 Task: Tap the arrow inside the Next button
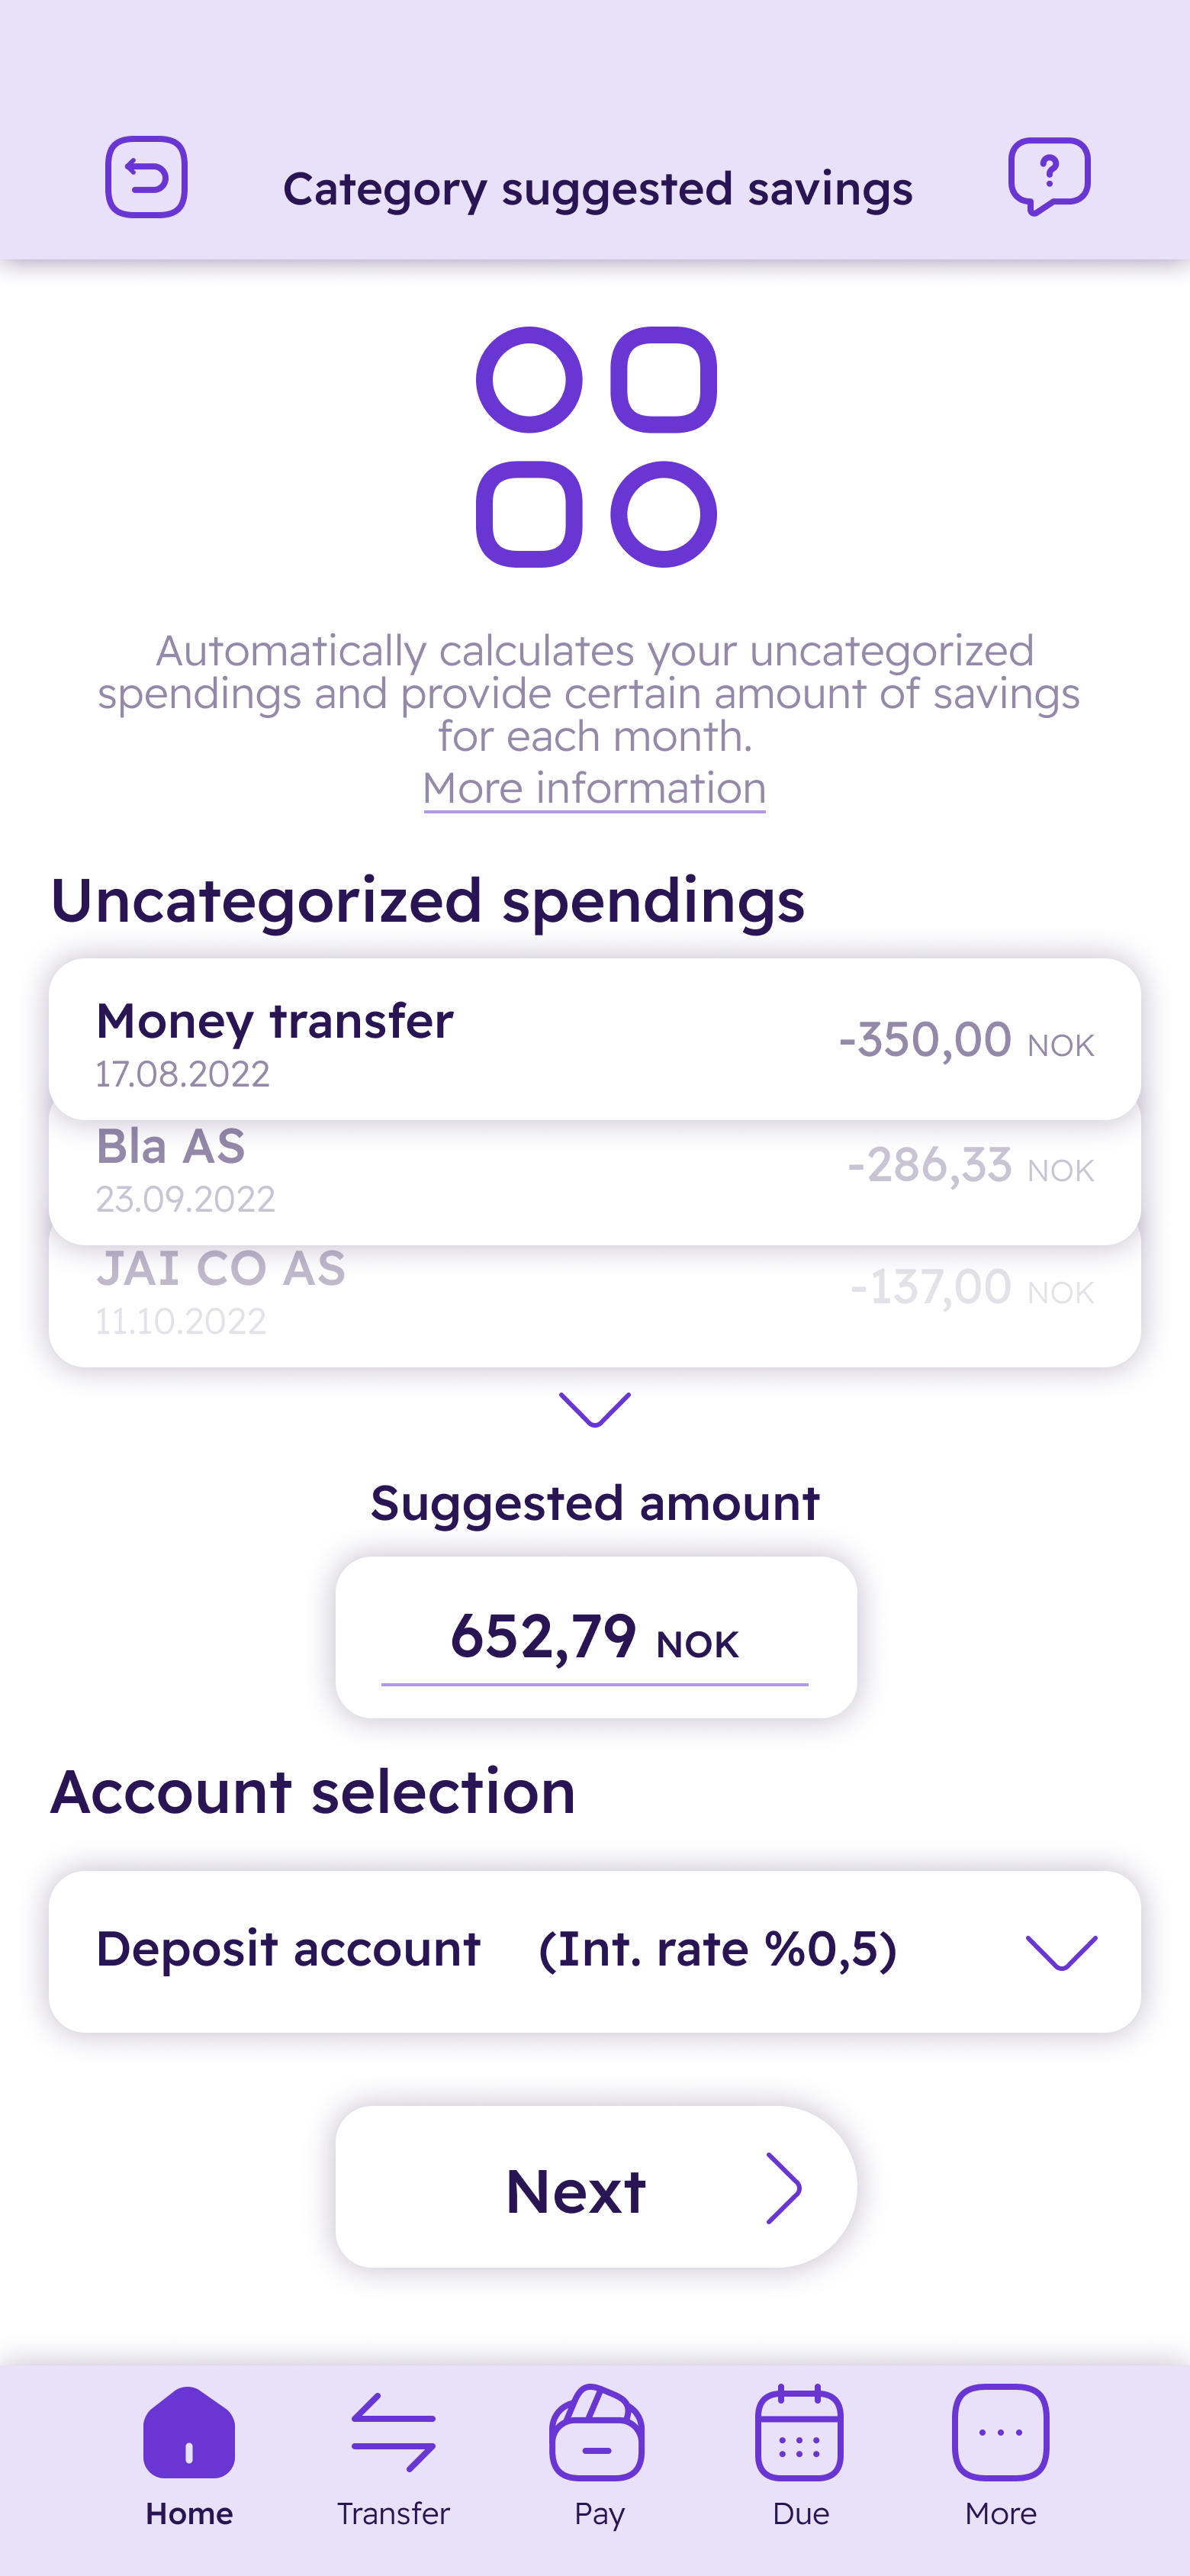point(784,2188)
